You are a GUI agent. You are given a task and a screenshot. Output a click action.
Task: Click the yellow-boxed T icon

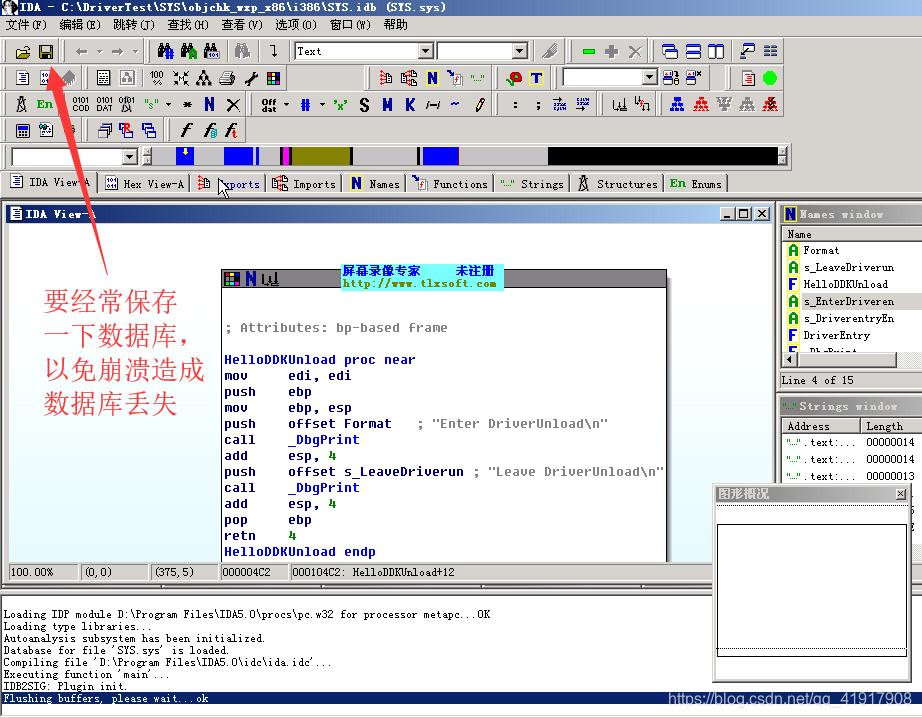click(536, 78)
